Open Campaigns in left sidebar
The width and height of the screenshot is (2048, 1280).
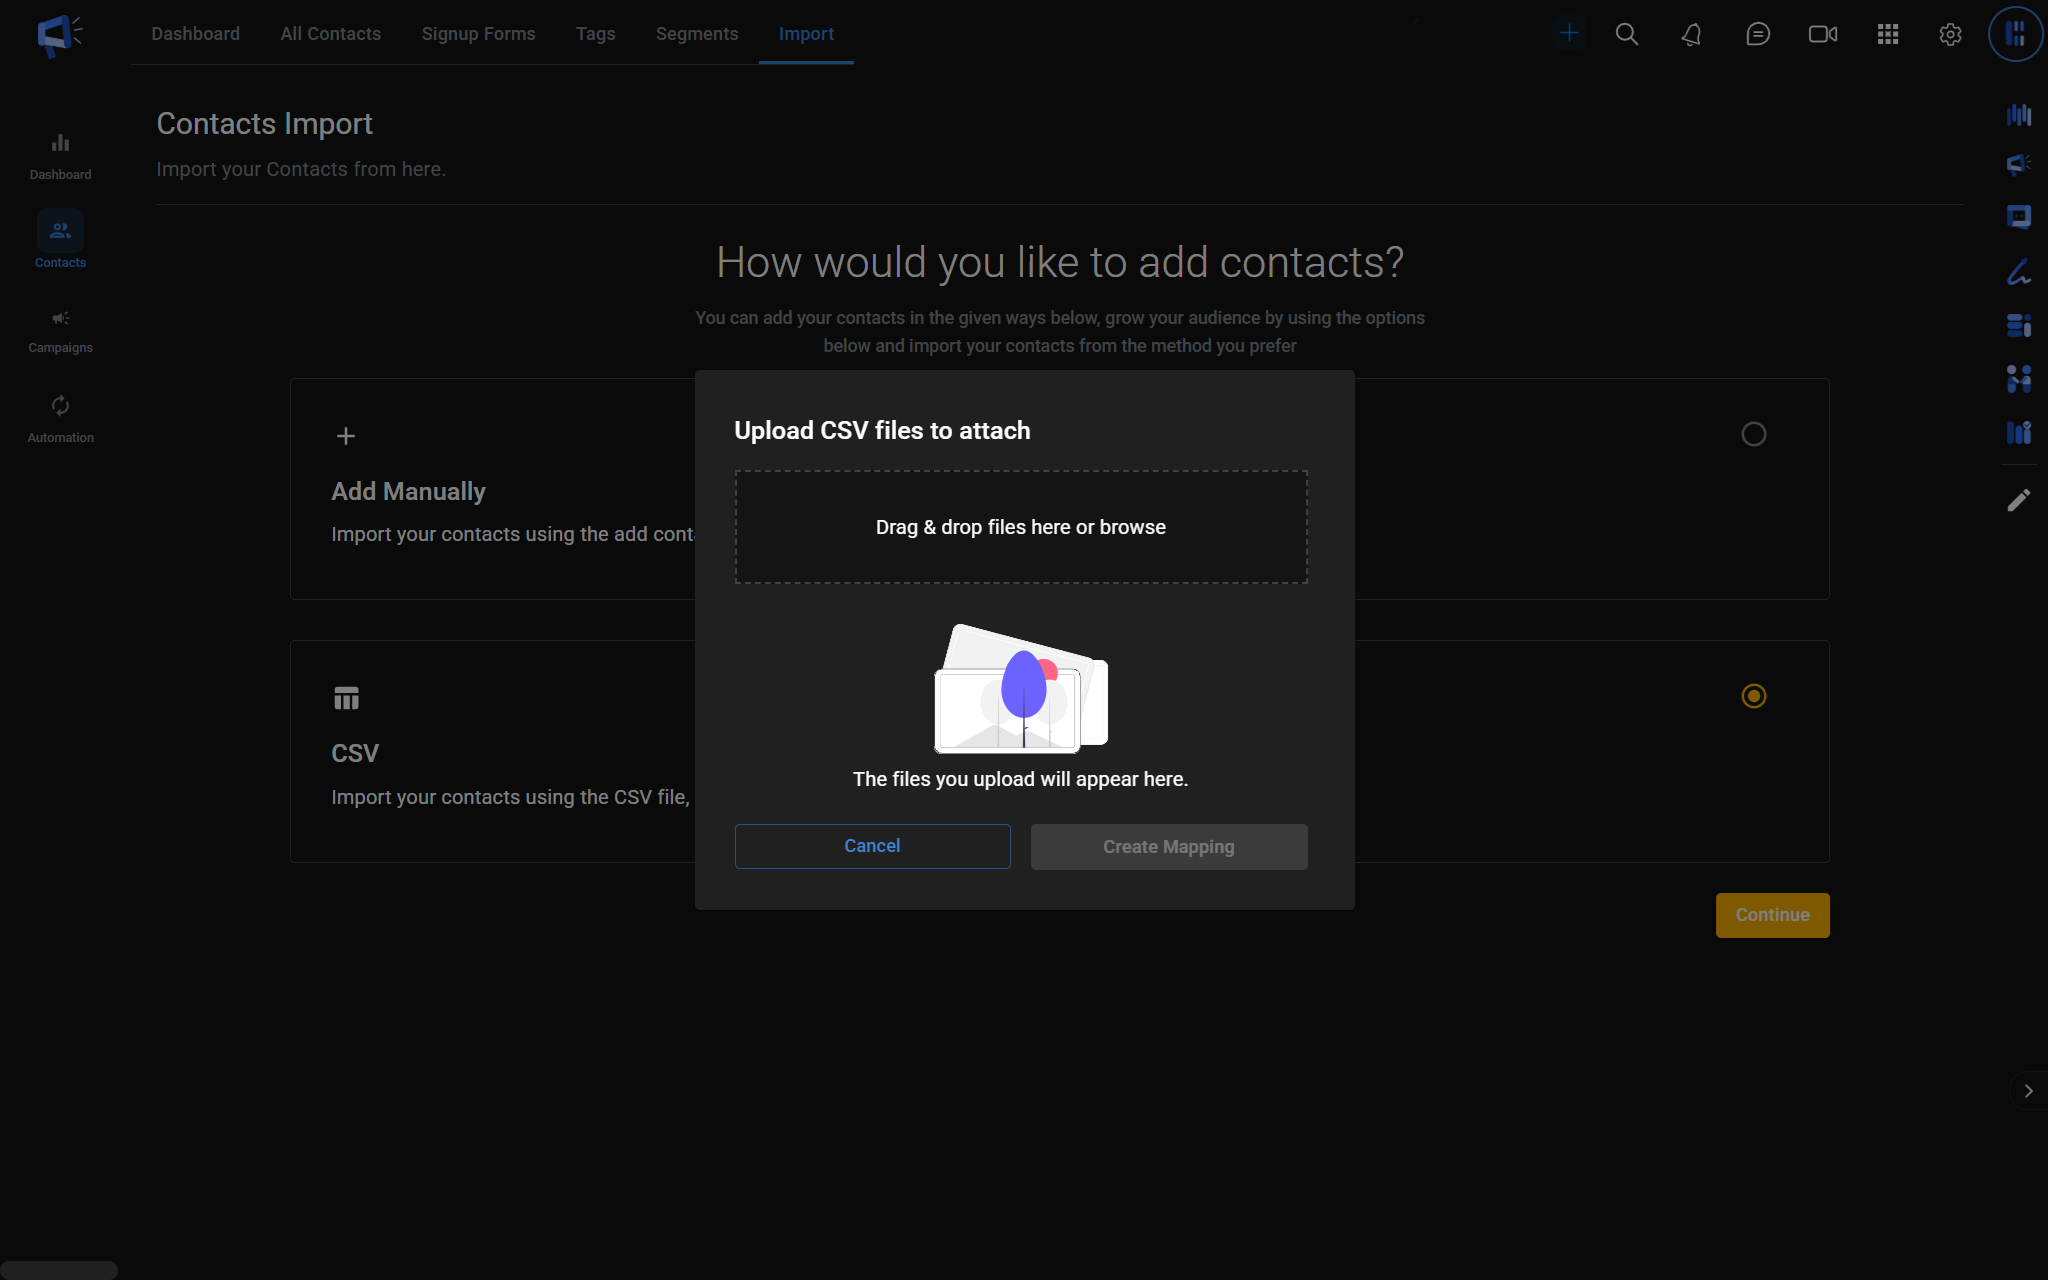(x=60, y=331)
